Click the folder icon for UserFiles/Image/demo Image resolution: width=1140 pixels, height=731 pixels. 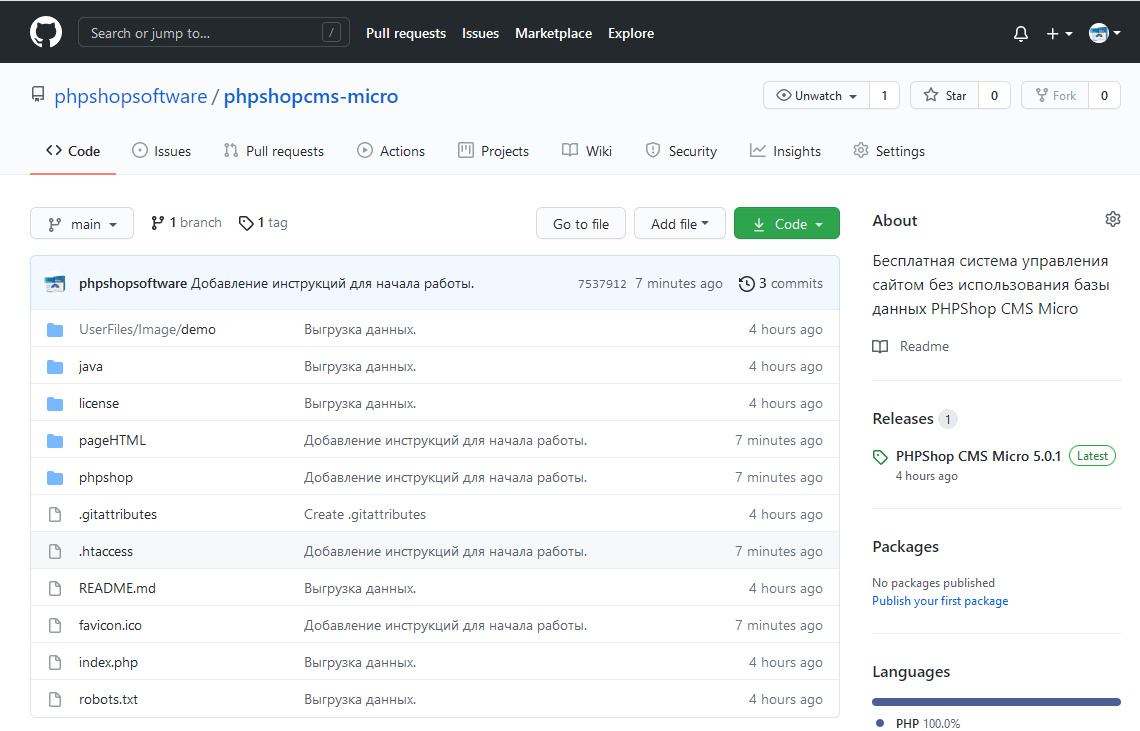[x=55, y=330]
